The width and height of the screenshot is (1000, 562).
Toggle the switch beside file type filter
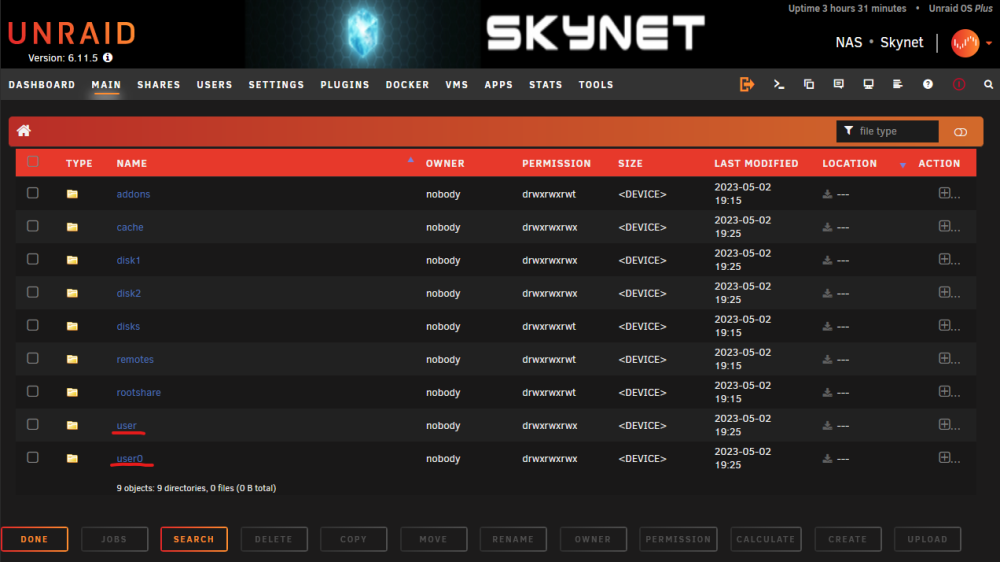(960, 132)
